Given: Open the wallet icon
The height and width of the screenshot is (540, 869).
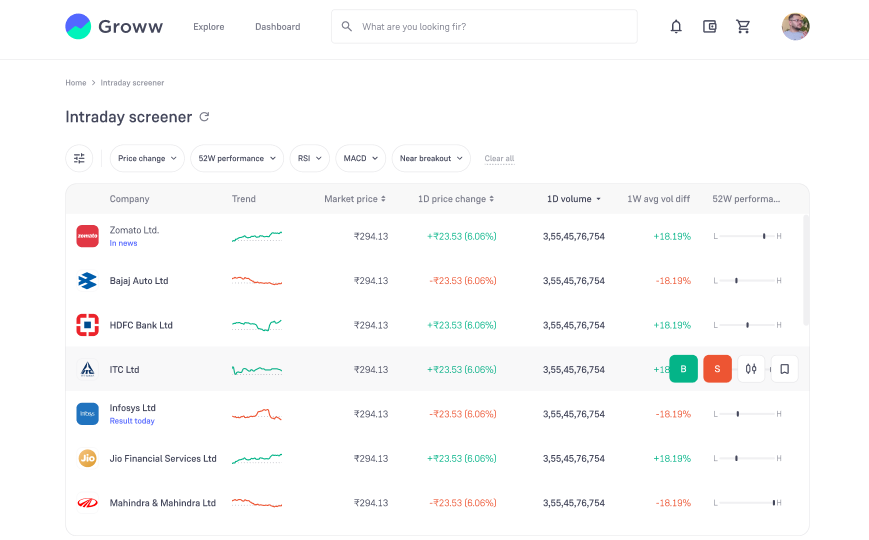Looking at the screenshot, I should pyautogui.click(x=709, y=27).
